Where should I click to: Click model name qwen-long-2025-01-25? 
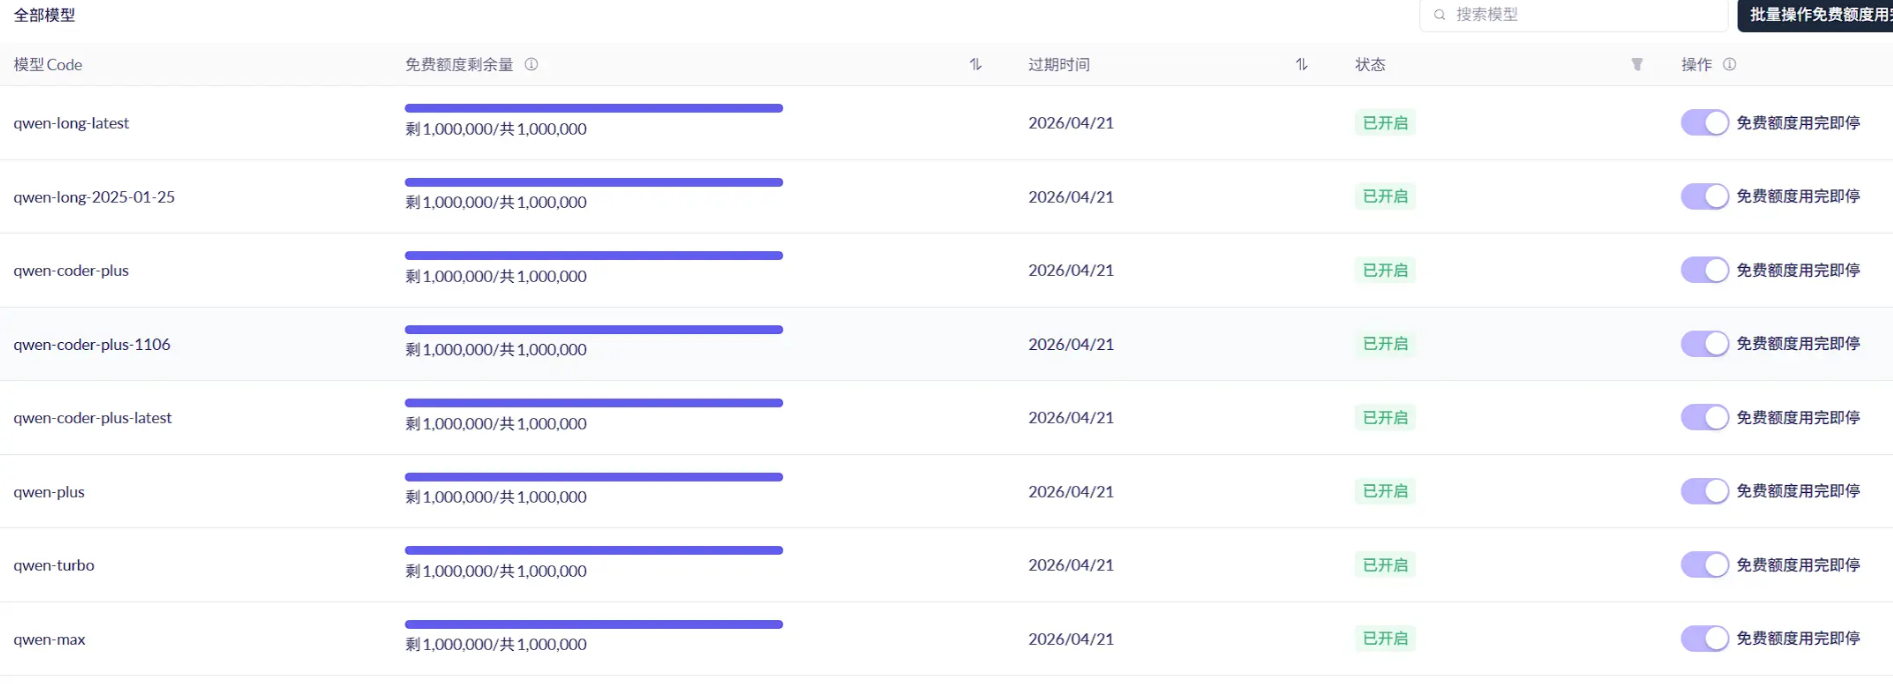(x=94, y=197)
